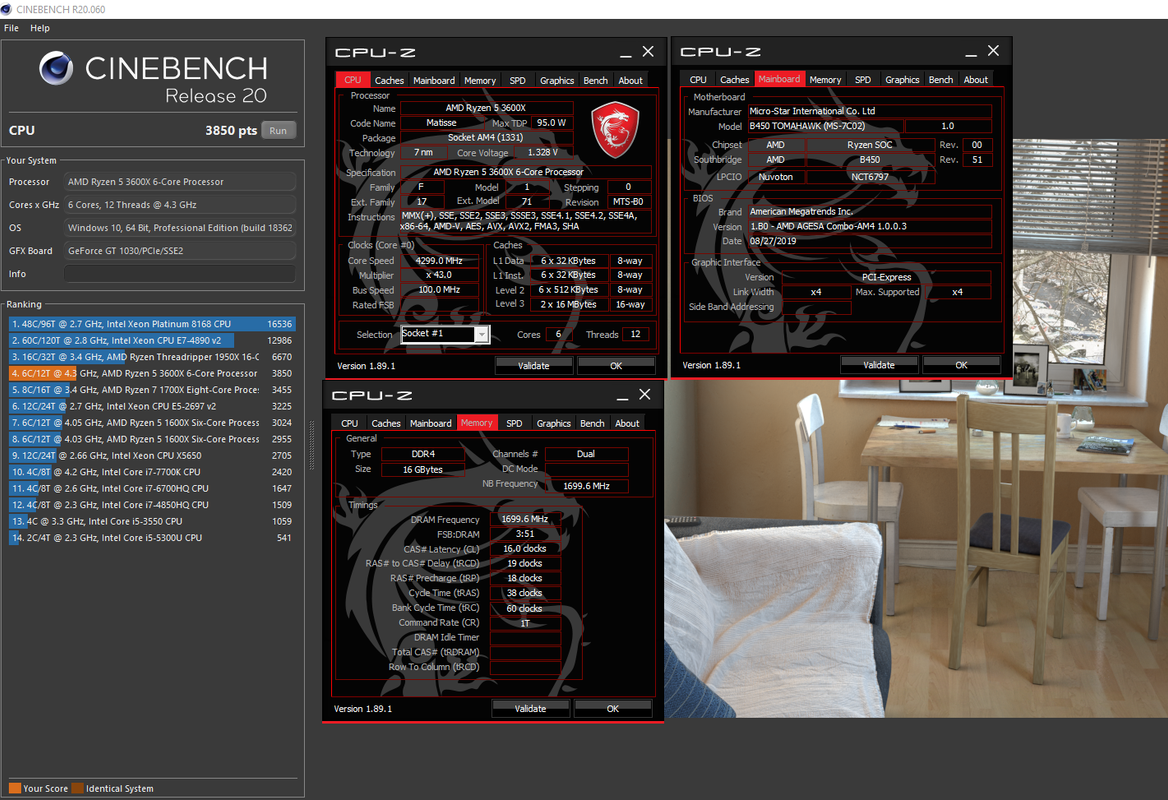Viewport: 1168px width, 800px height.
Task: Click the DRAM Frequency value 1699.6 MHz
Action: (524, 519)
